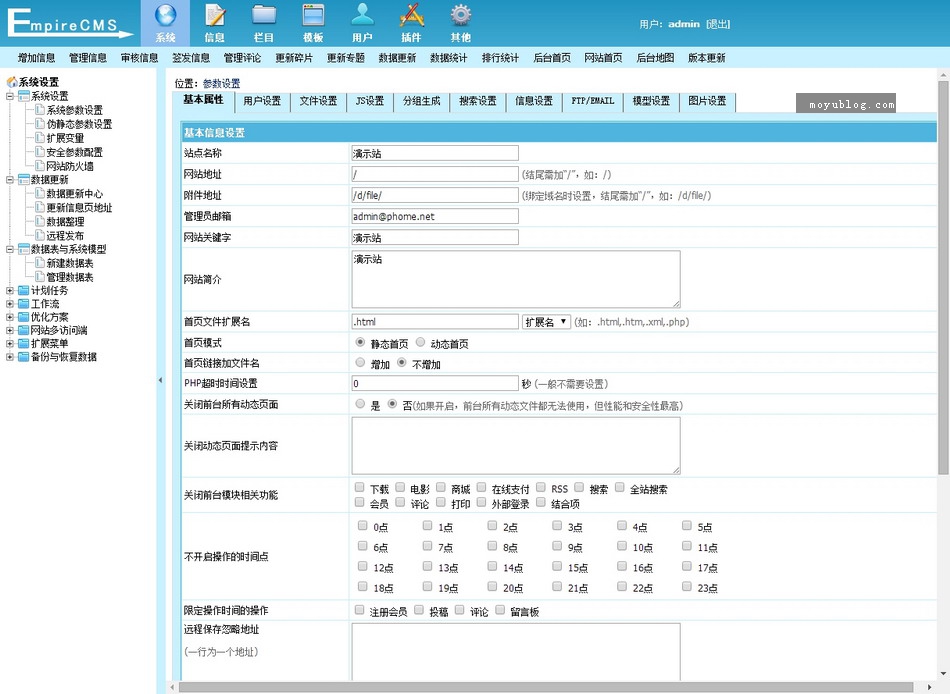Screen dimensions: 950x694
Task: Click the page icon beside 远程发布
Action: click(x=40, y=235)
